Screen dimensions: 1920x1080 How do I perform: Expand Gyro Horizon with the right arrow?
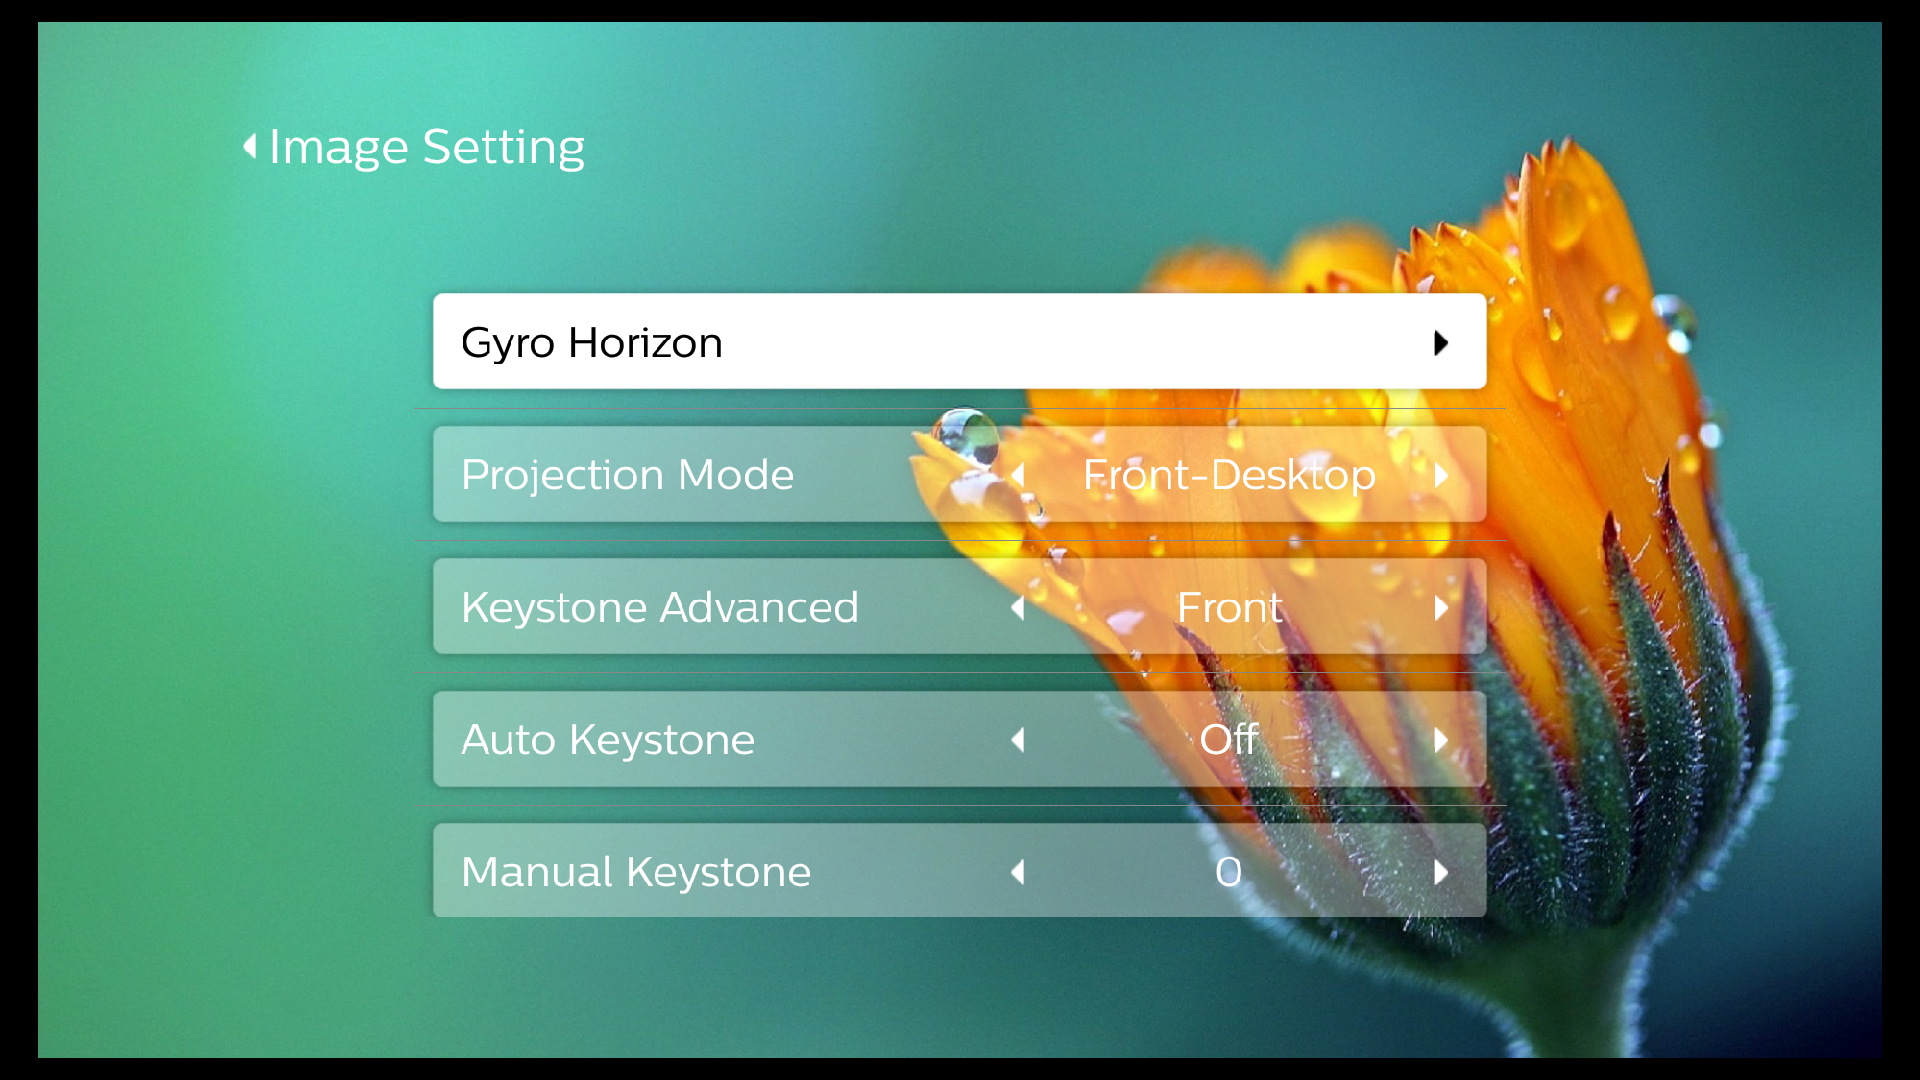coord(1441,343)
